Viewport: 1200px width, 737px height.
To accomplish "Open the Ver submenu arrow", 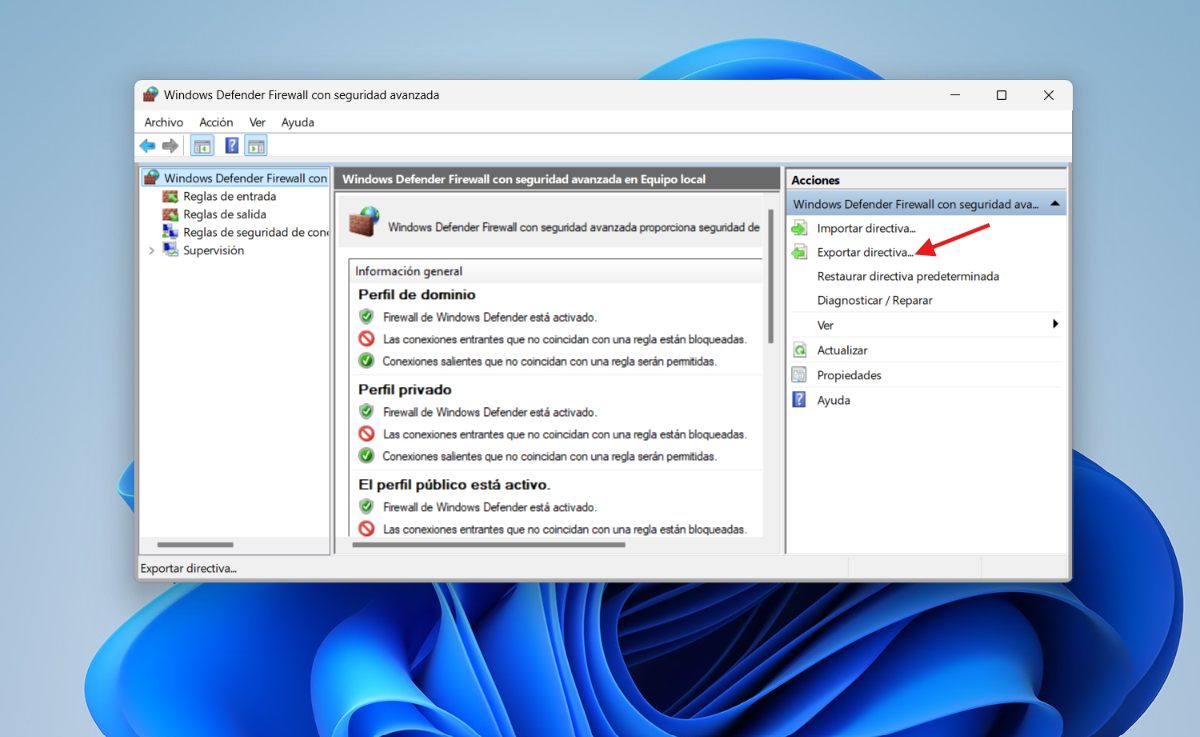I will click(x=1055, y=325).
